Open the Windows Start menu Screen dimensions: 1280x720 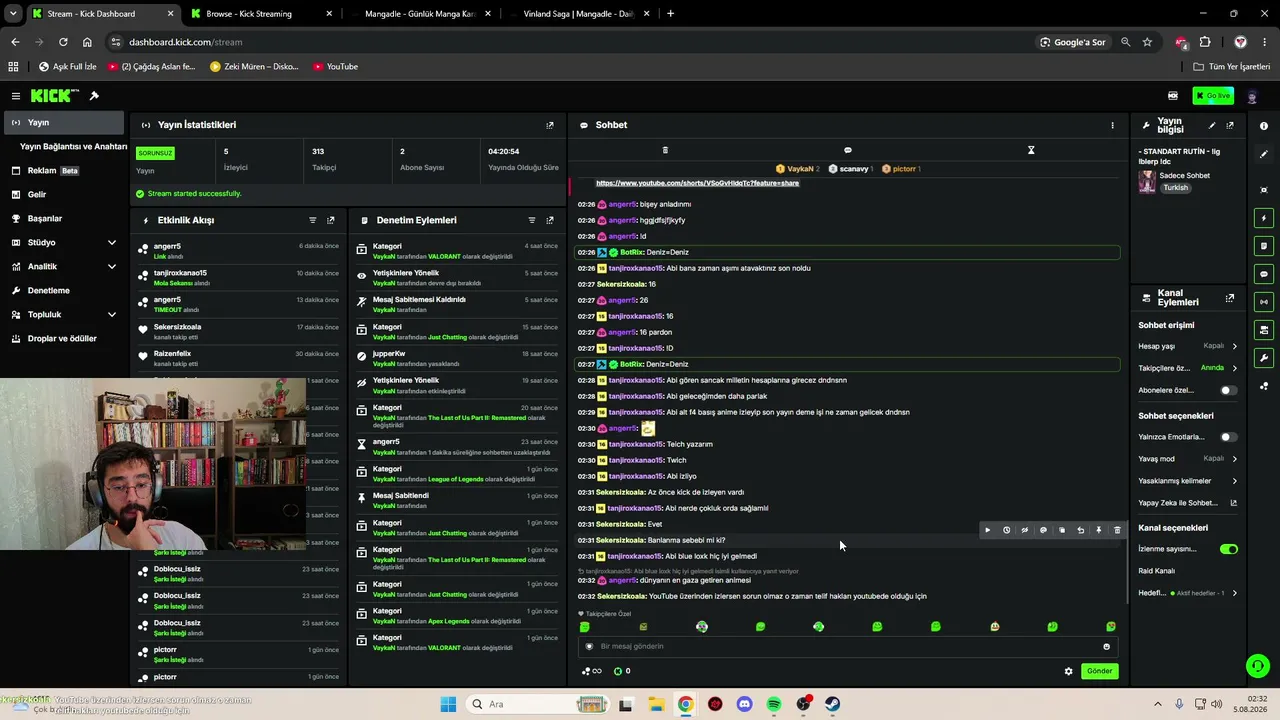click(448, 704)
